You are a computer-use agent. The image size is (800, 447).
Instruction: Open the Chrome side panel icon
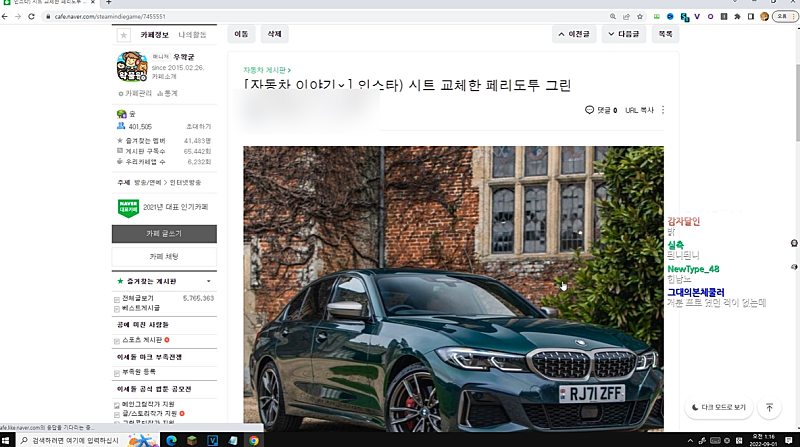click(x=751, y=16)
